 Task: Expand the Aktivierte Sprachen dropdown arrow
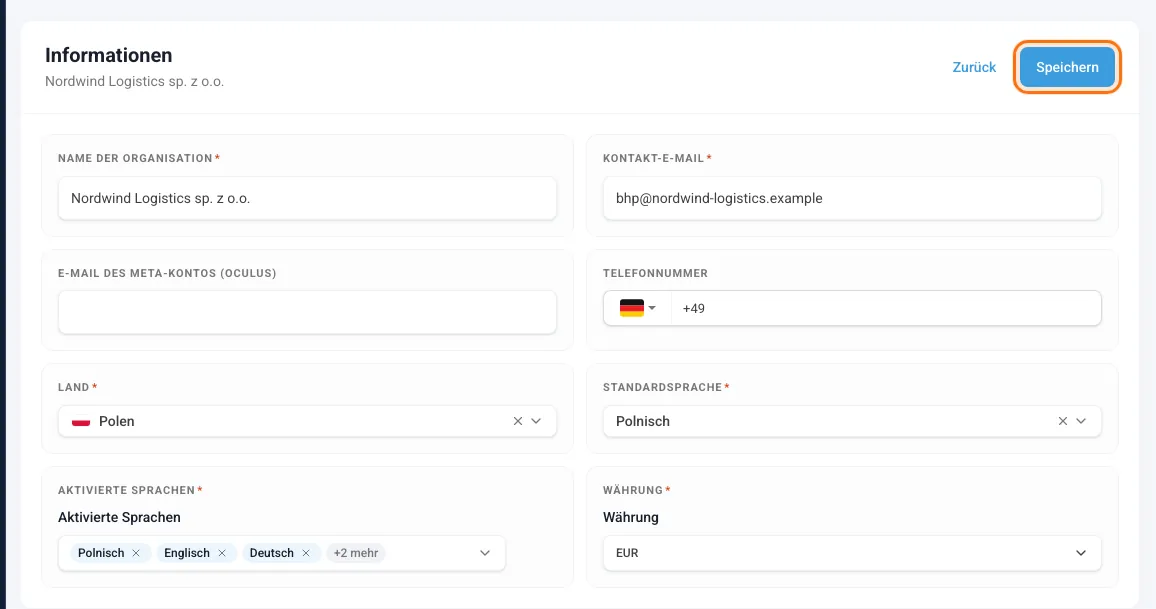point(484,553)
